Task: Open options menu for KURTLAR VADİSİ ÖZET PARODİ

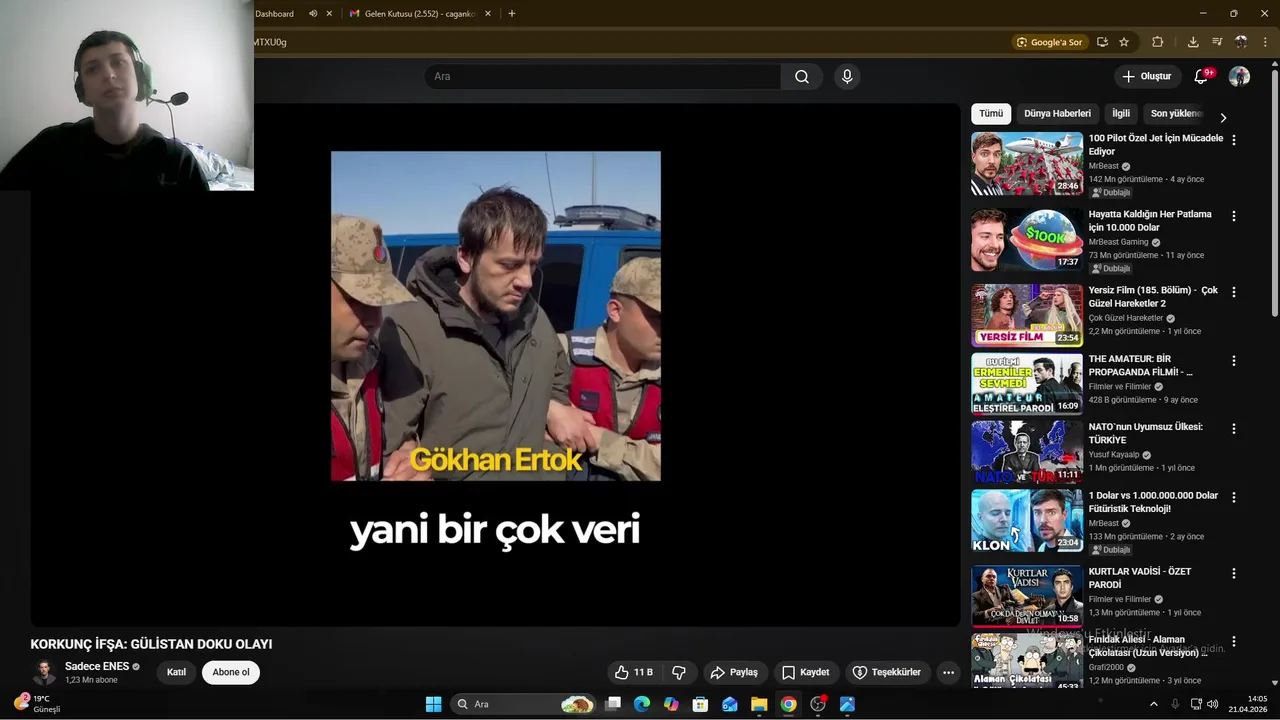Action: click(1233, 573)
